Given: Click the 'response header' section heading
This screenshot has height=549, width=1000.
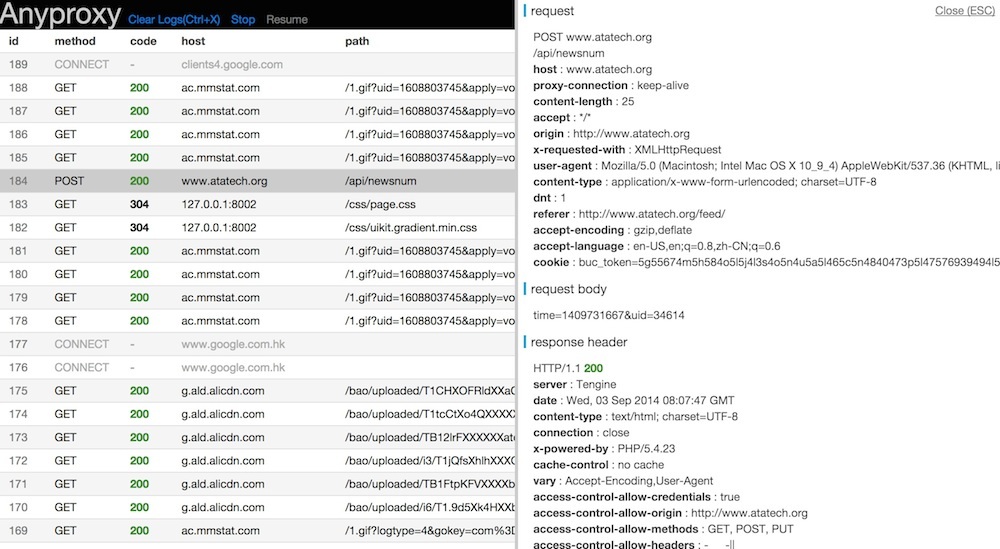Looking at the screenshot, I should click(x=579, y=342).
